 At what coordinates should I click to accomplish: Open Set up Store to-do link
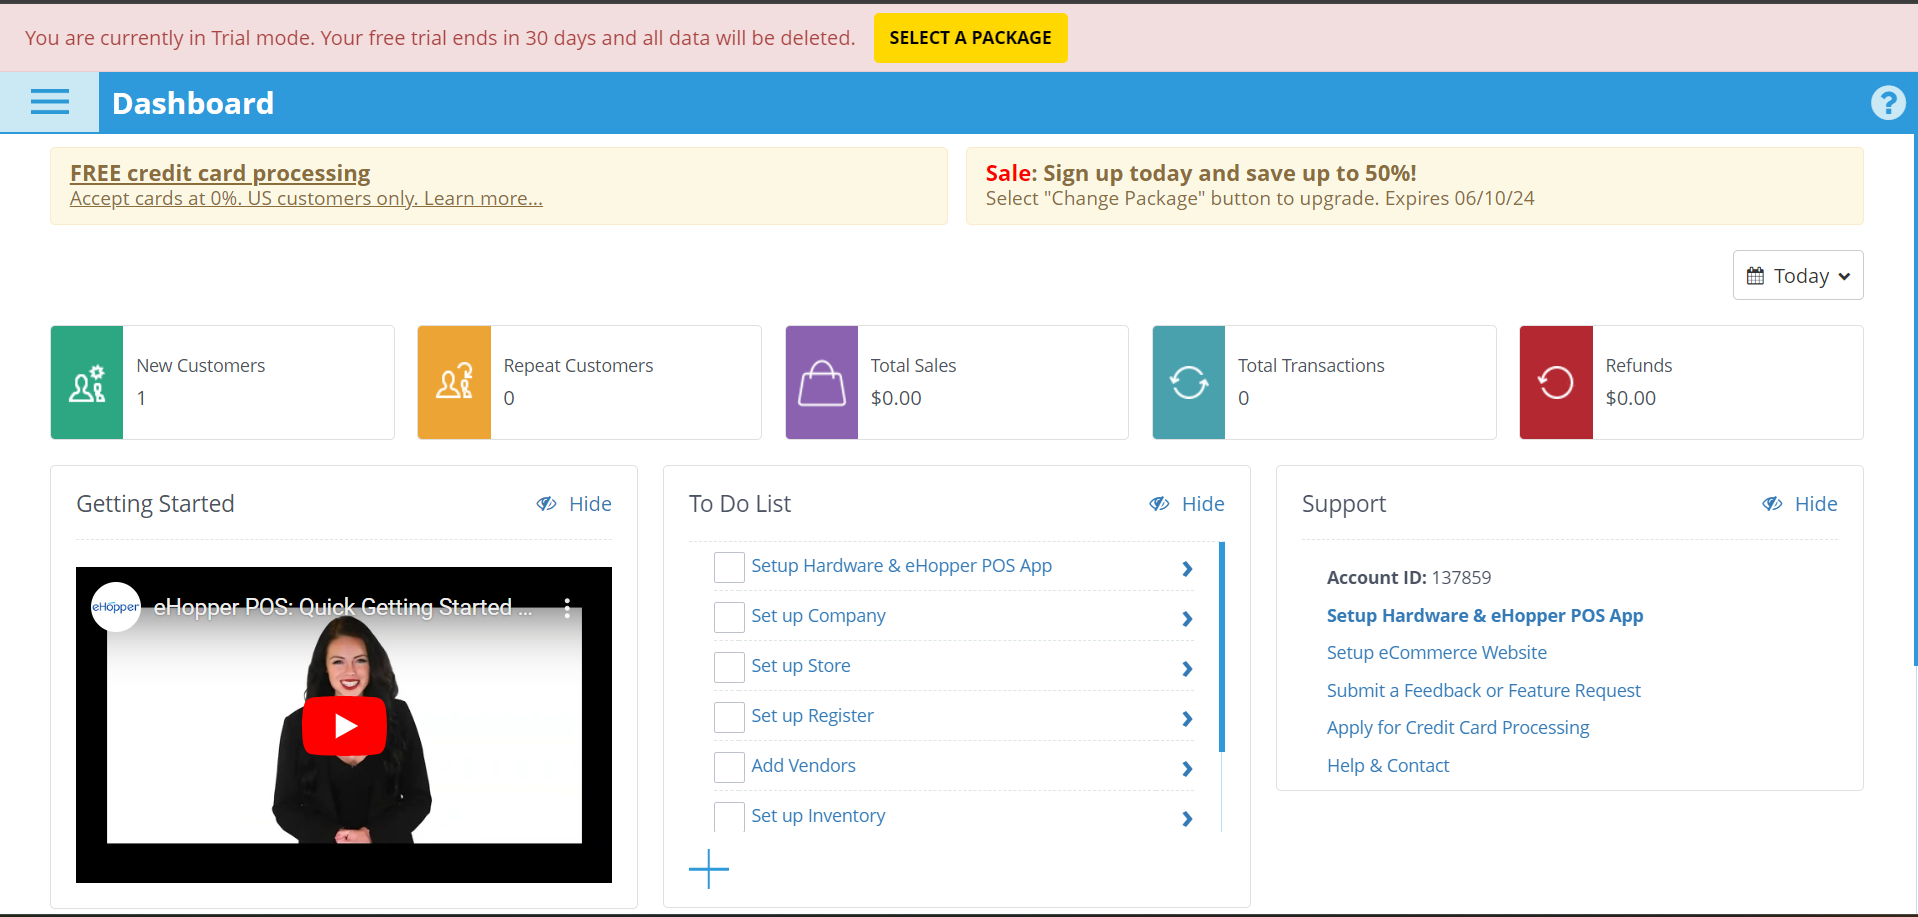point(801,666)
